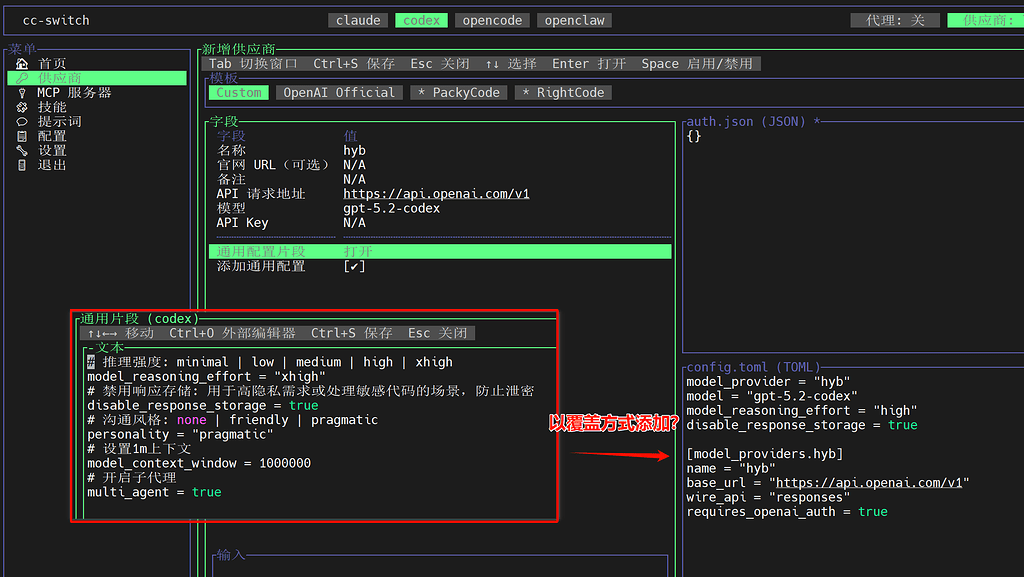Select 退出 in the sidebar menu
The height and width of the screenshot is (577, 1024).
[x=52, y=165]
